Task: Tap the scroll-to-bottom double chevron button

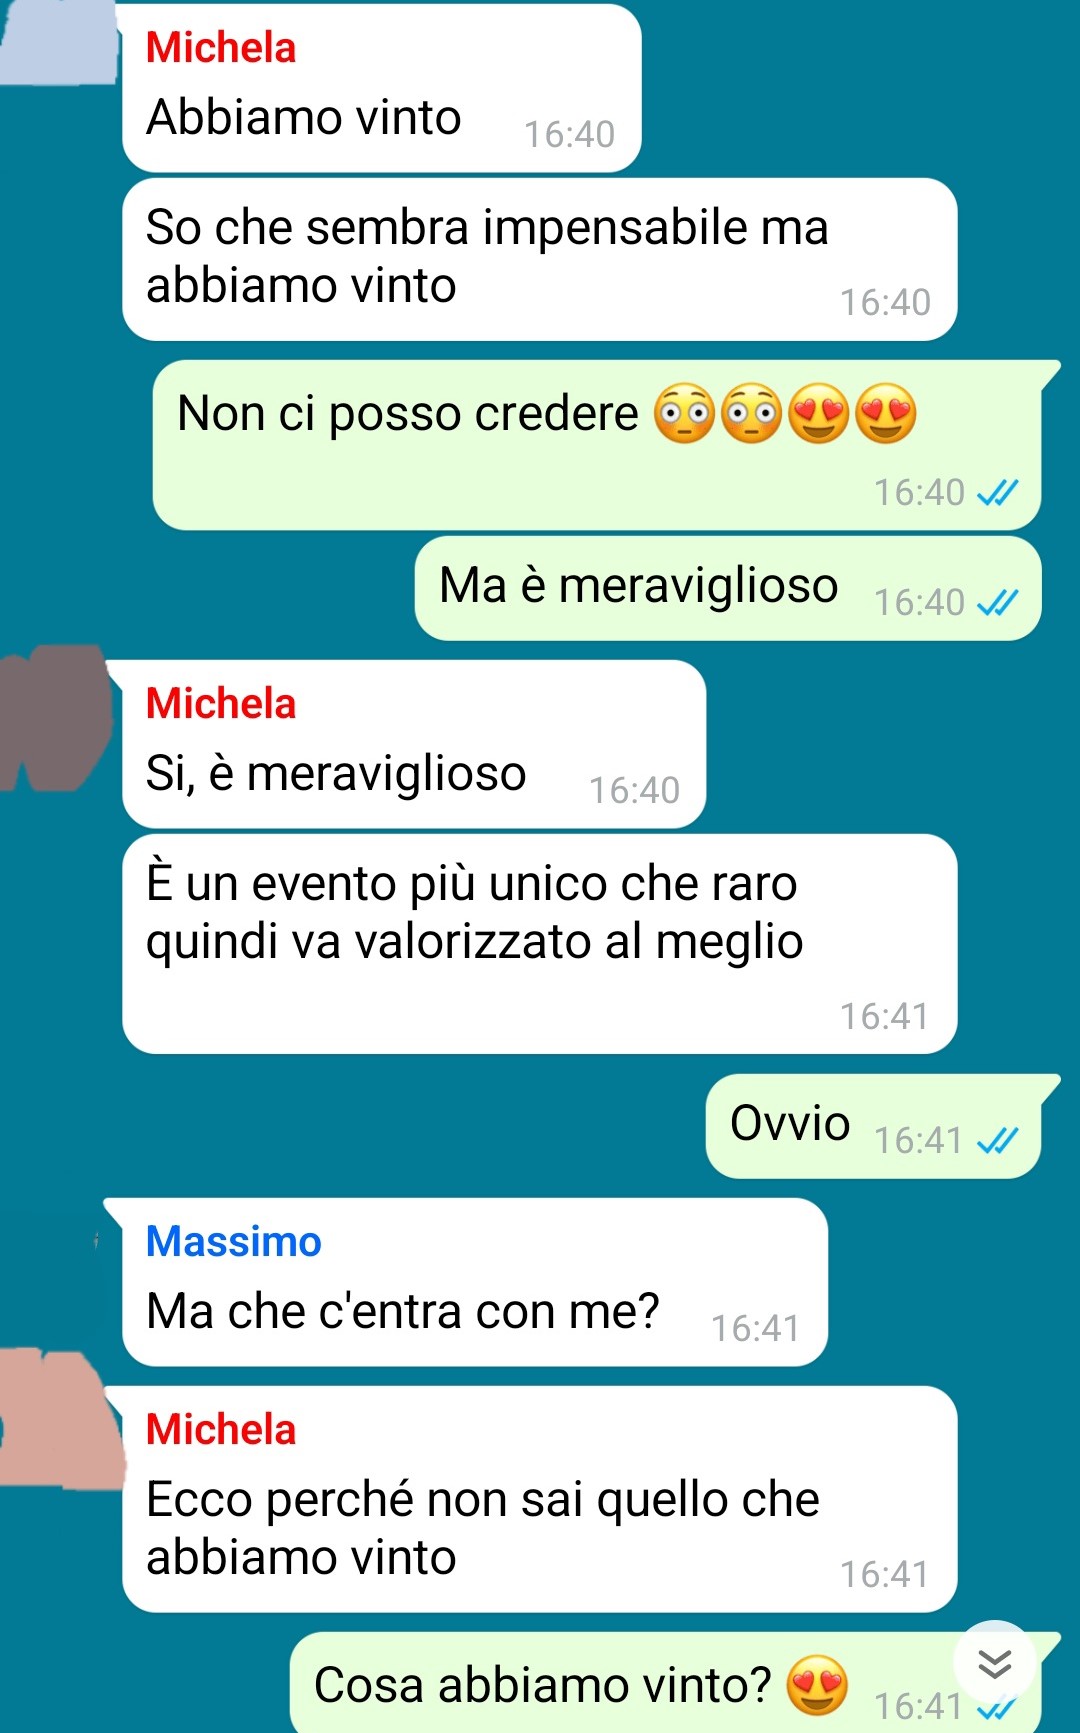Action: click(995, 1663)
